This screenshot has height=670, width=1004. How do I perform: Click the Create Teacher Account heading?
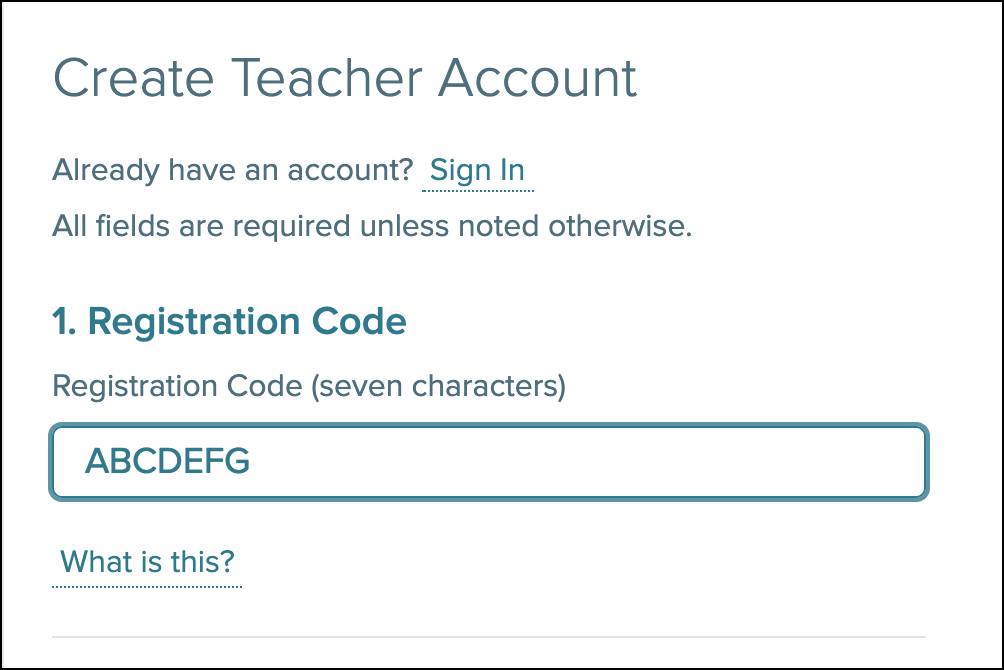(x=345, y=78)
